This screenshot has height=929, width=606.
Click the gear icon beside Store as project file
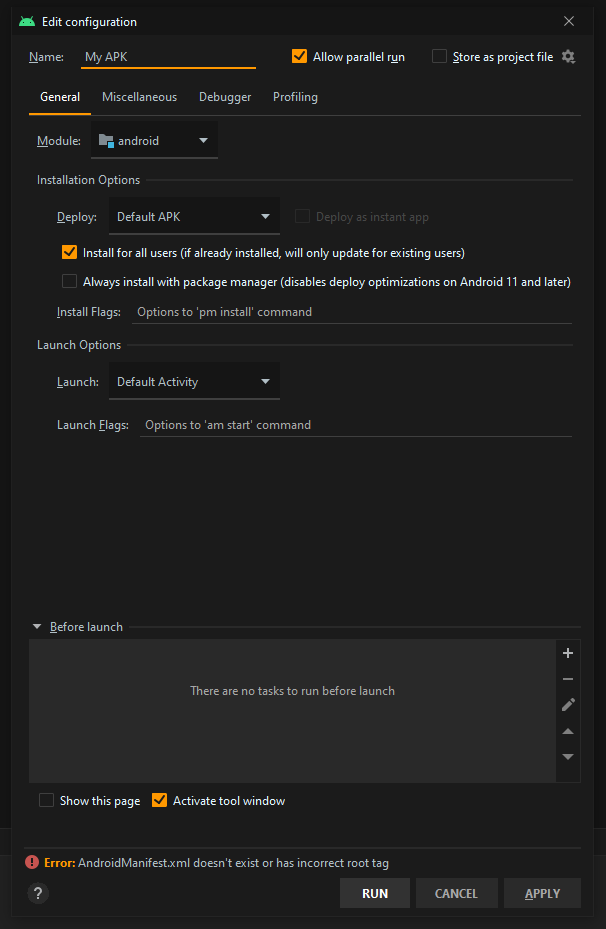(568, 57)
